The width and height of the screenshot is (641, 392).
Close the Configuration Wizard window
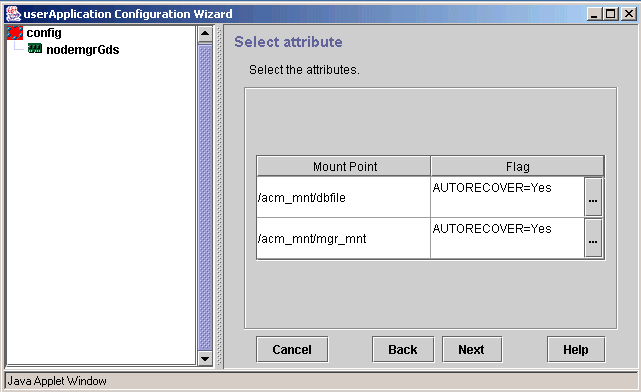pyautogui.click(x=629, y=14)
